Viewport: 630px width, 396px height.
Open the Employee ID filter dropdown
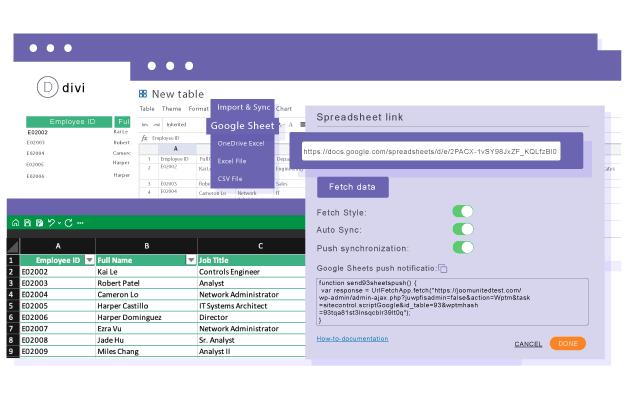pos(90,260)
